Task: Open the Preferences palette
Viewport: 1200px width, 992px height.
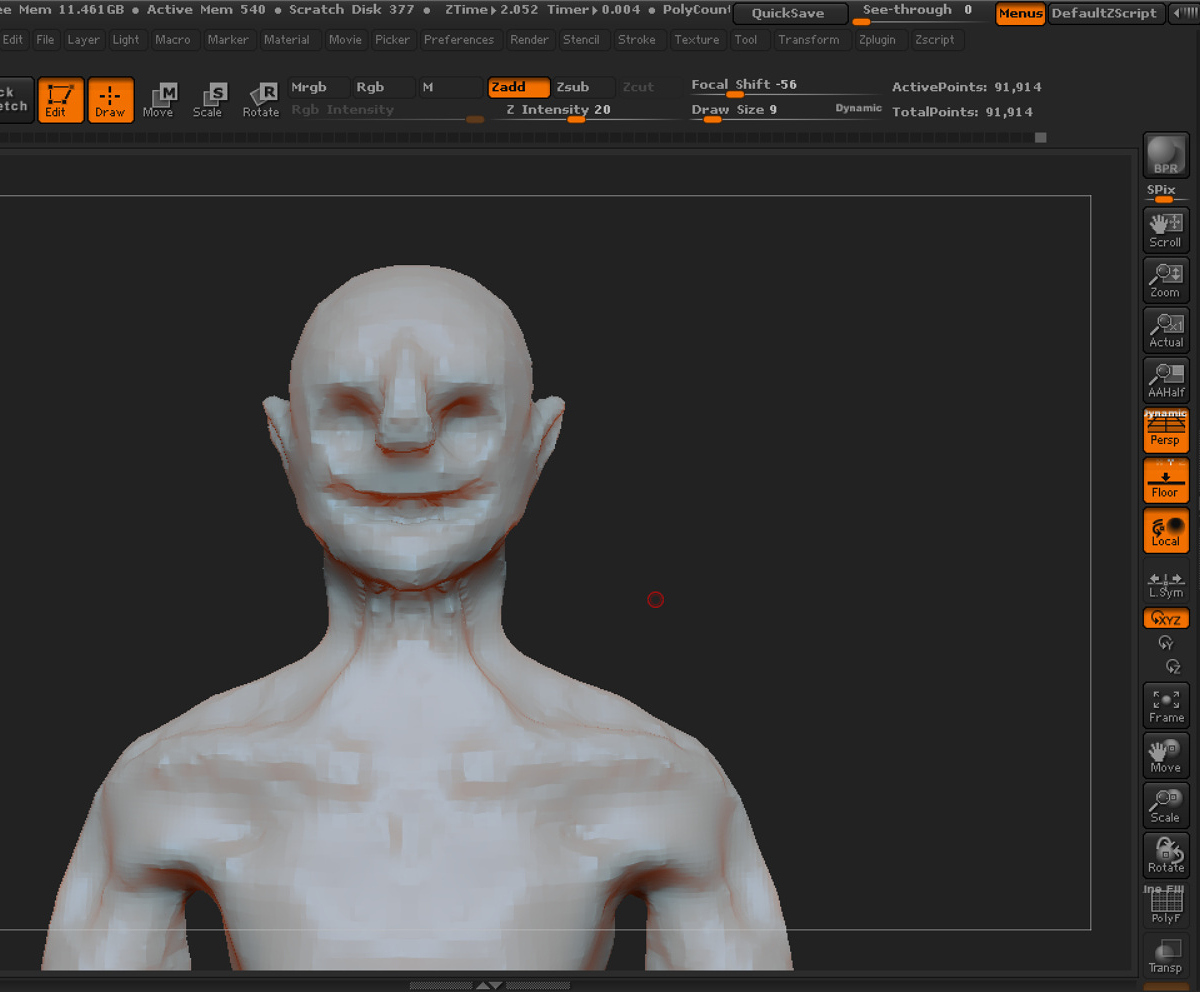Action: 459,40
